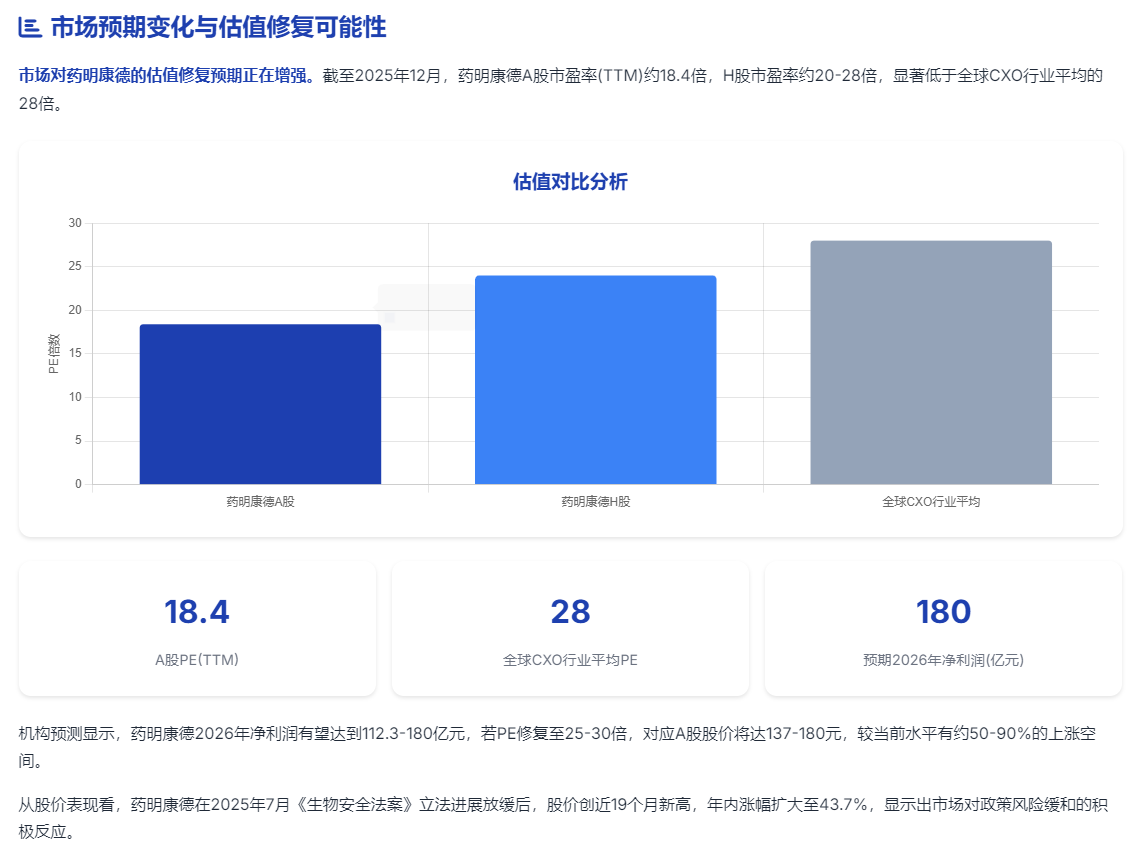1131x857 pixels.
Task: Click the label 全球CXO行业平均PE
Action: [x=571, y=660]
